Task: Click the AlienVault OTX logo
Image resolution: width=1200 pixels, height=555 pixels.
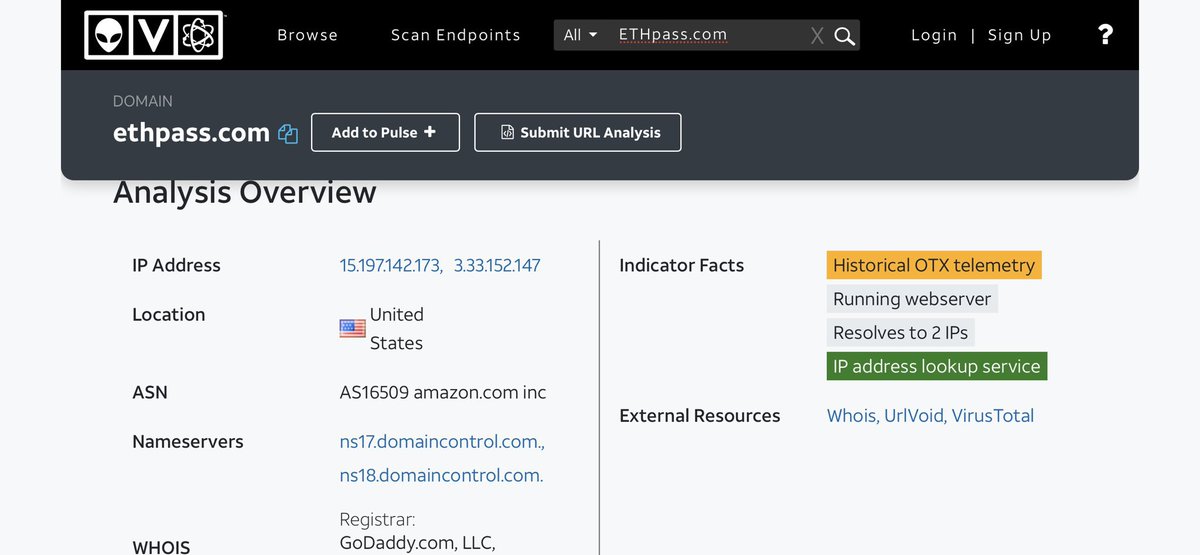Action: 153,35
